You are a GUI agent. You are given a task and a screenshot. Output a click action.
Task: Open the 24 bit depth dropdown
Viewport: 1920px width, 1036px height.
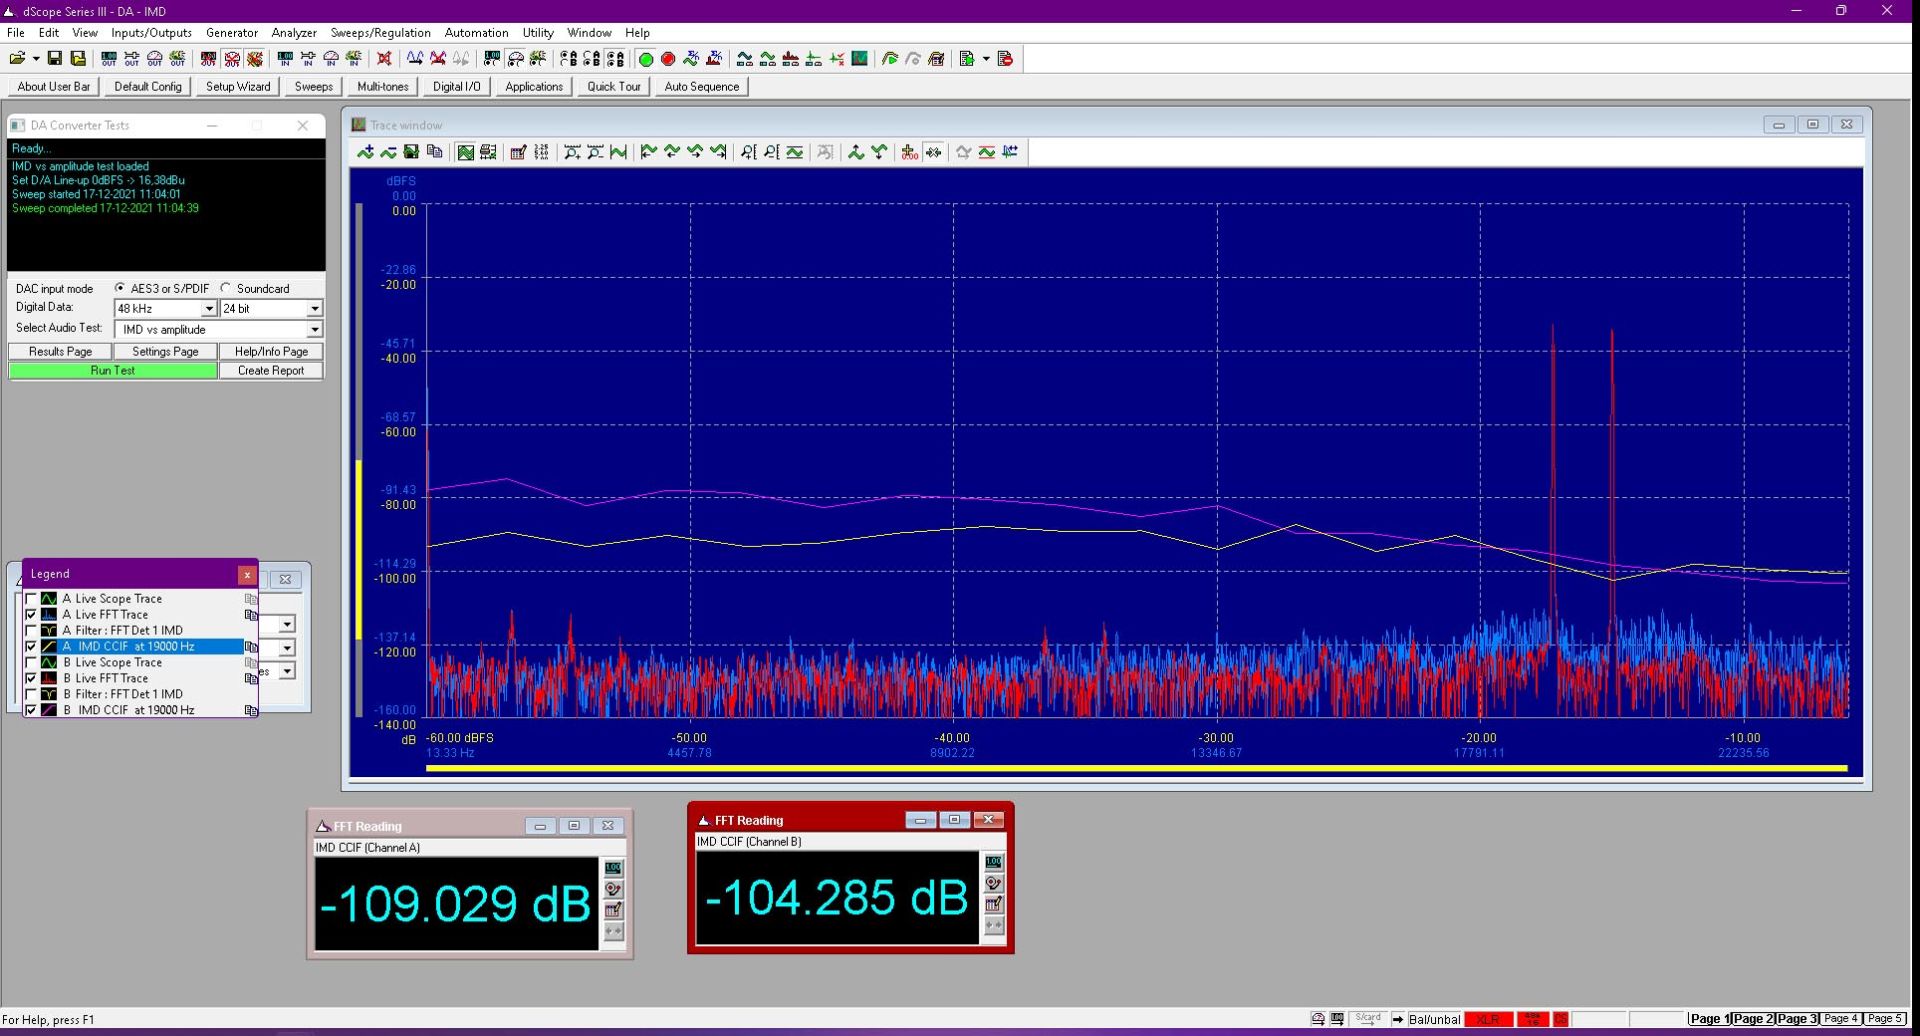pyautogui.click(x=314, y=309)
